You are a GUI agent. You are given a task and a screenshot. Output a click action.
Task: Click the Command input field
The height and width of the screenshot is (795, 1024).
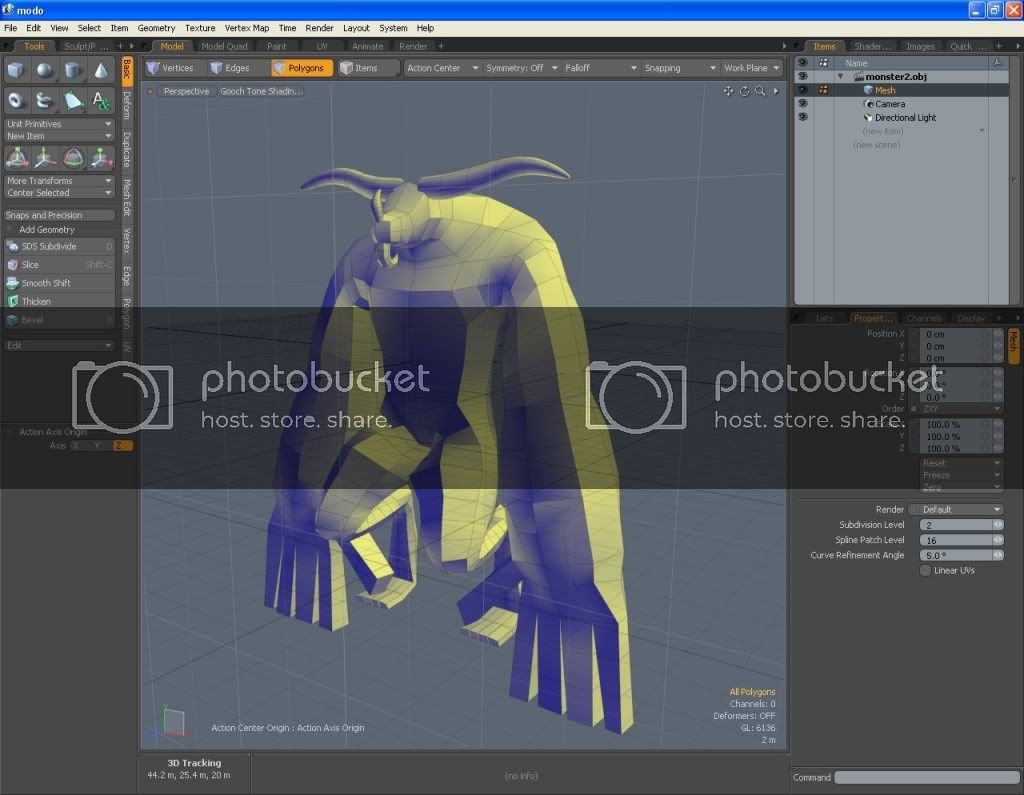(x=927, y=777)
